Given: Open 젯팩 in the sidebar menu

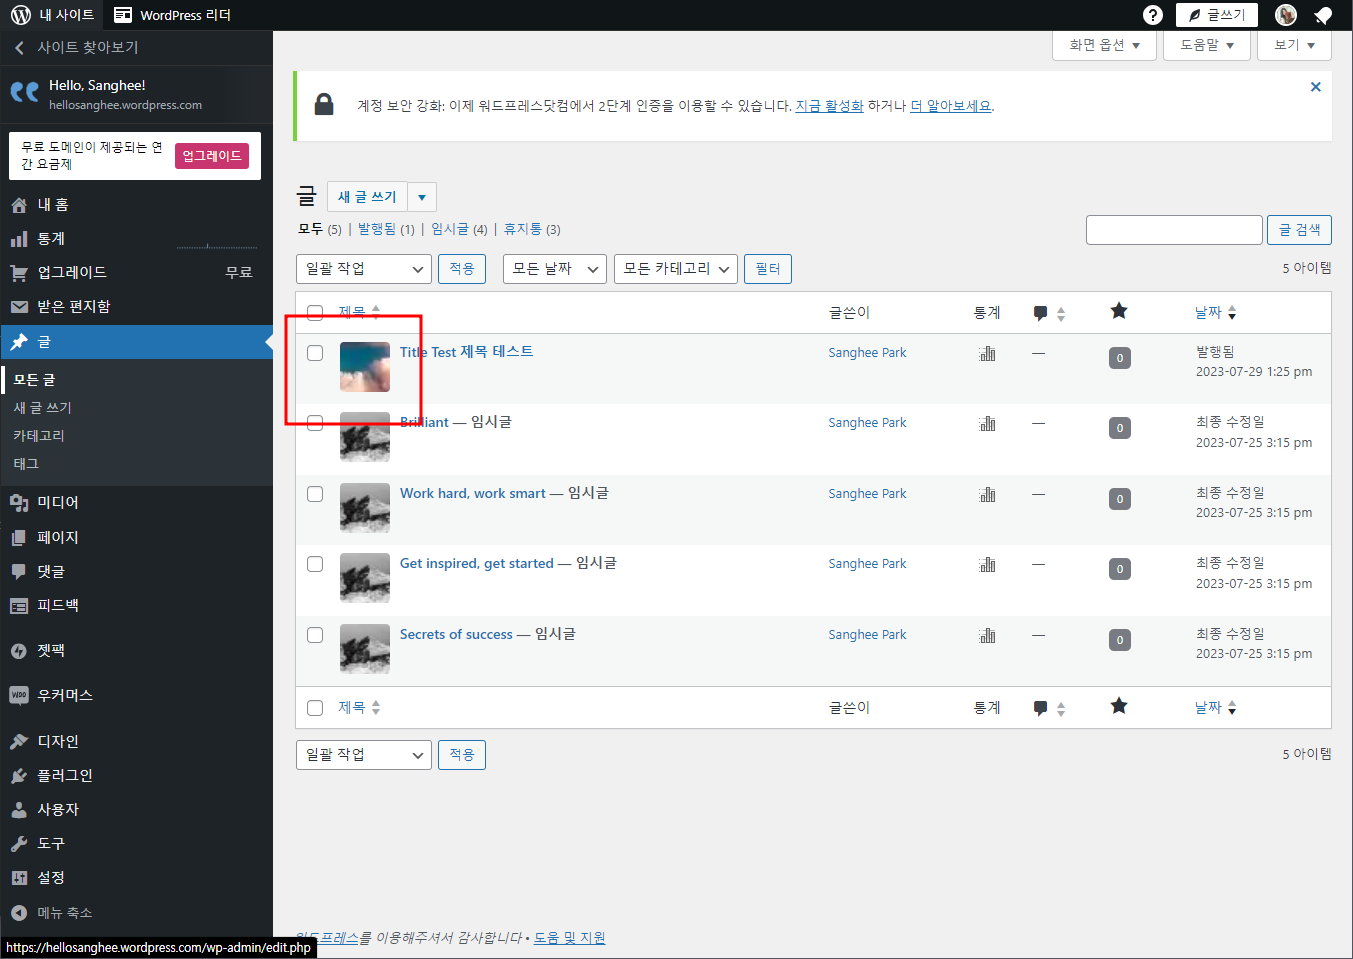Looking at the screenshot, I should (136, 651).
